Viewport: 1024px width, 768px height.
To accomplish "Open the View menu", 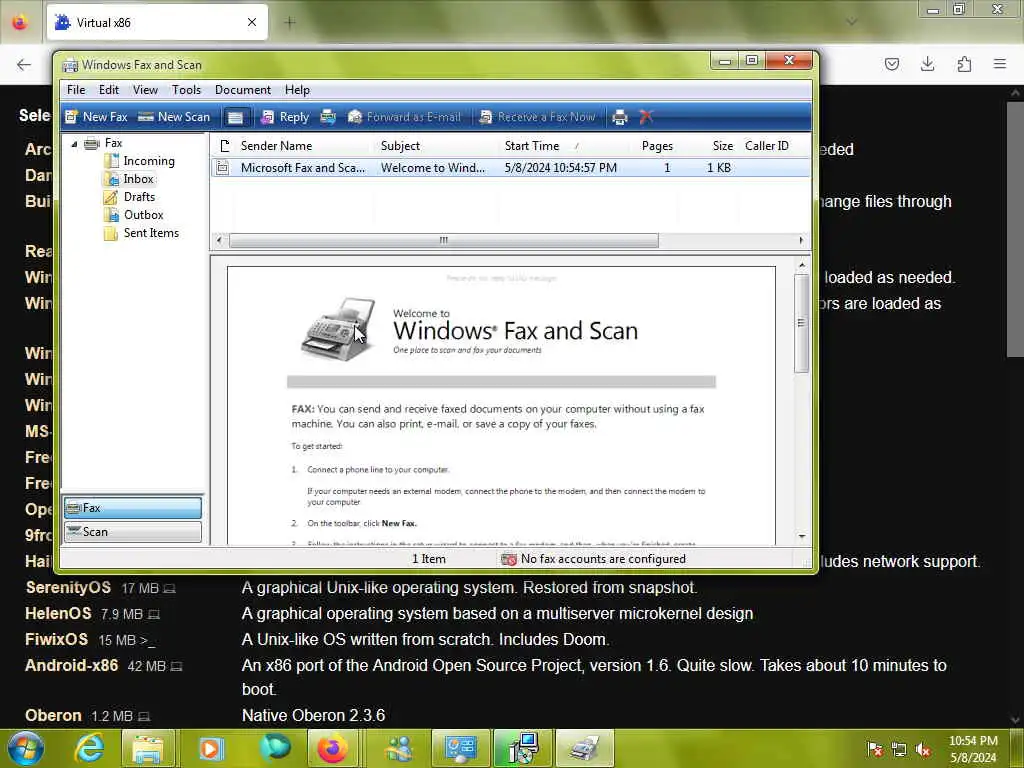I will (x=145, y=90).
